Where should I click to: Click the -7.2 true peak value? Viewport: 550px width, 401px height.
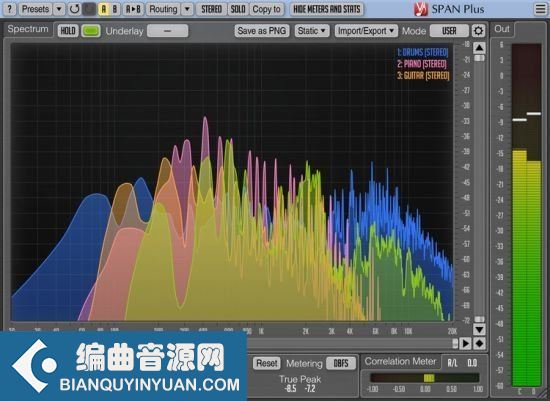pos(310,389)
